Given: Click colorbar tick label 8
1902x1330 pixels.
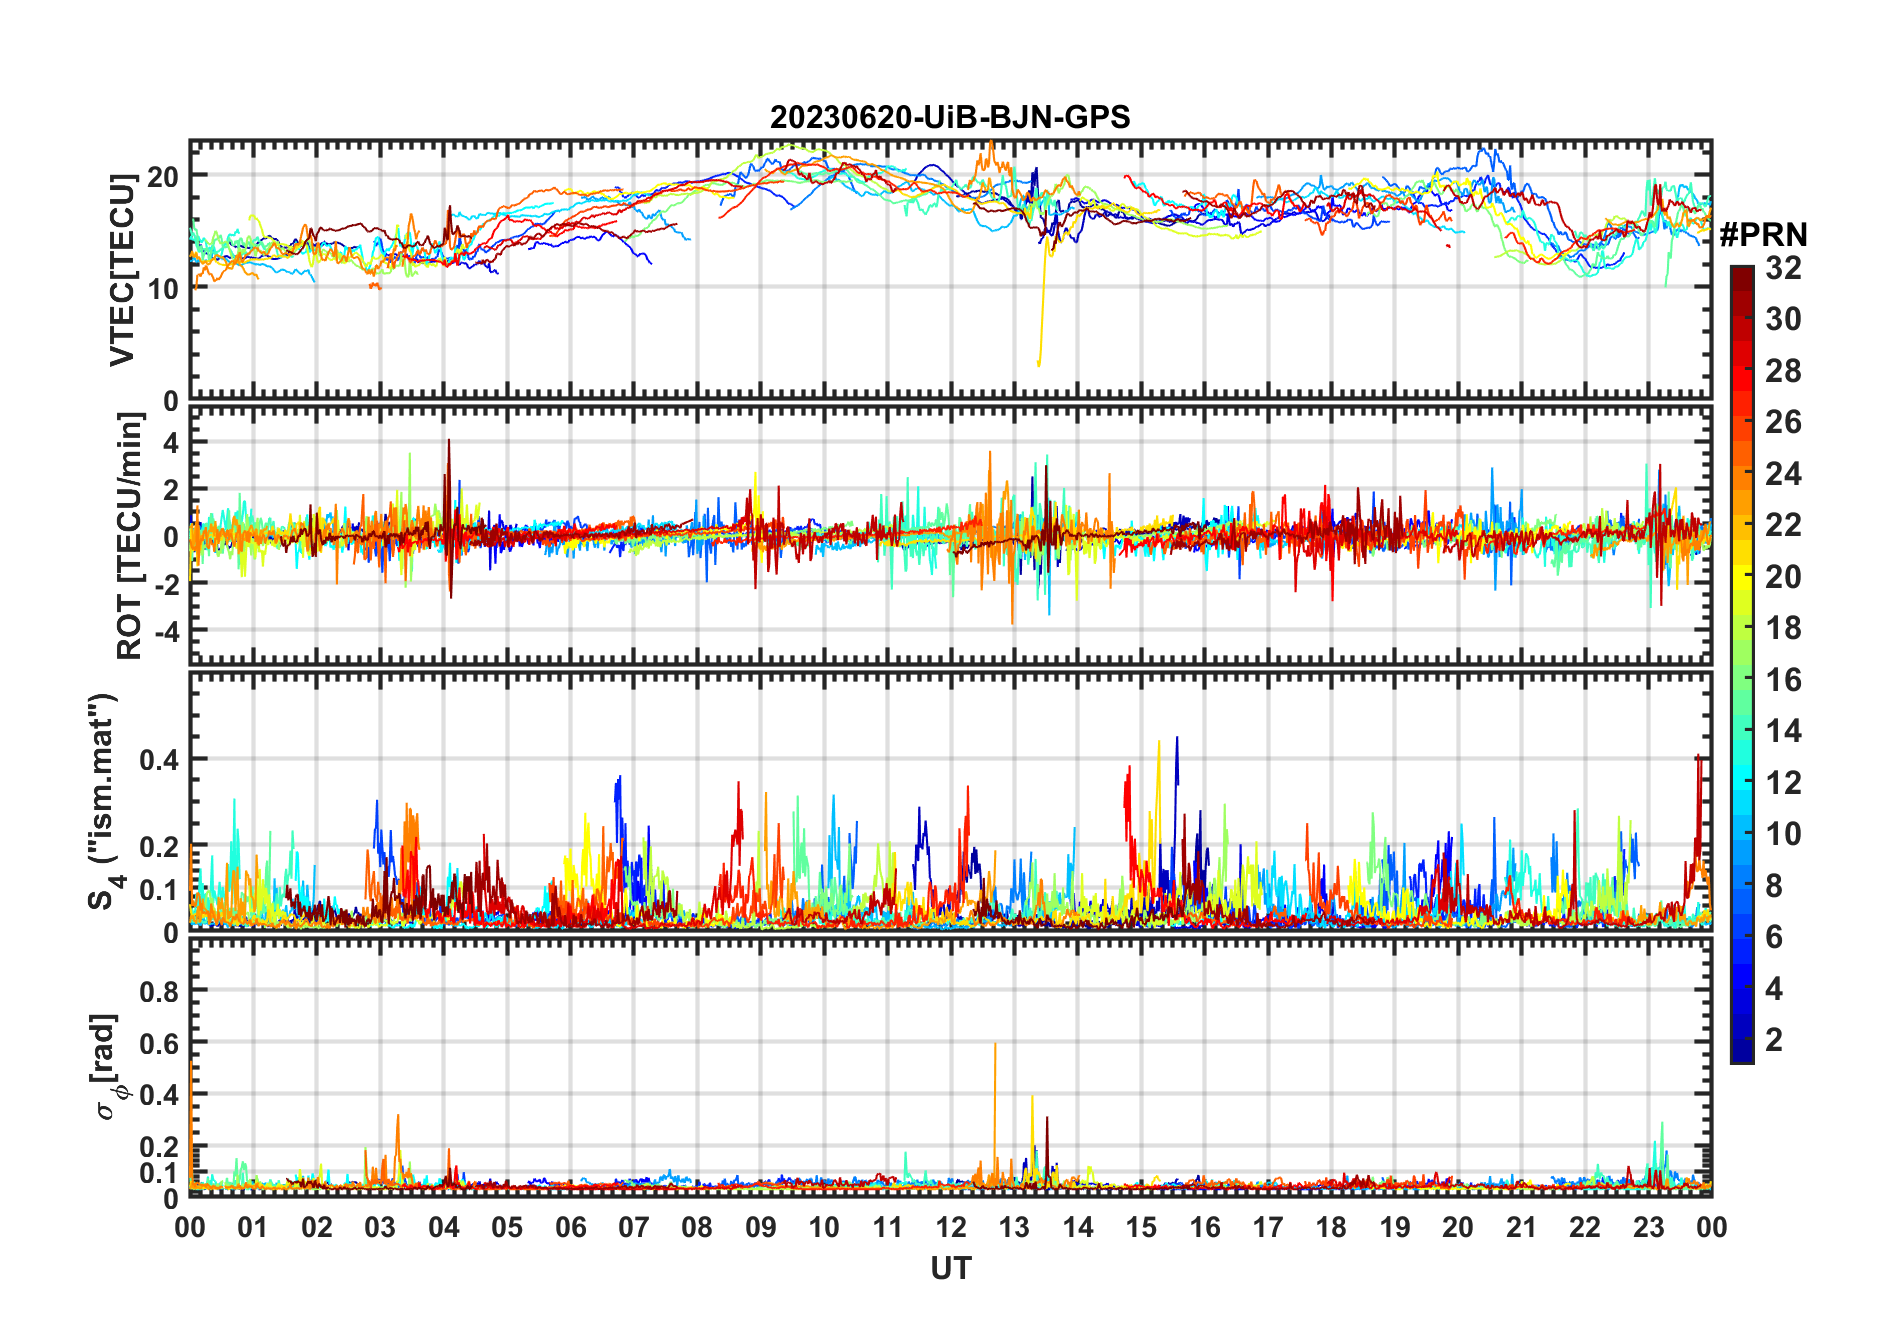Looking at the screenshot, I should coord(1774,886).
